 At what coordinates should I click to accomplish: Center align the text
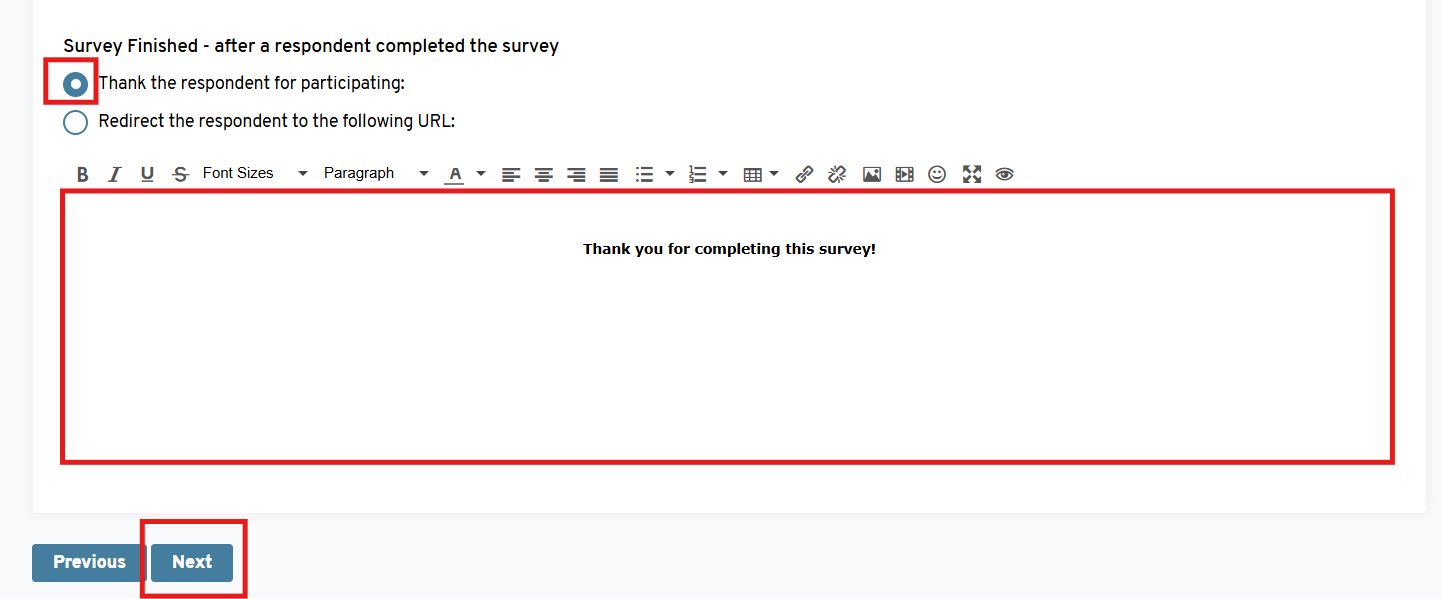tap(543, 174)
